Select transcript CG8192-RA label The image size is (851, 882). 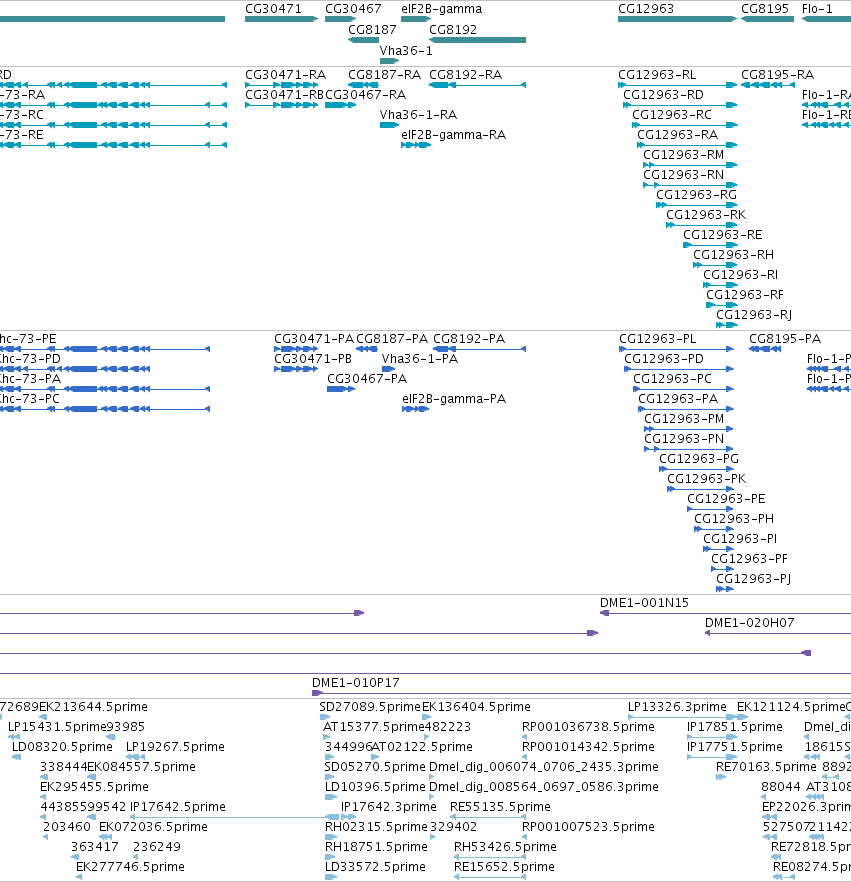click(466, 75)
